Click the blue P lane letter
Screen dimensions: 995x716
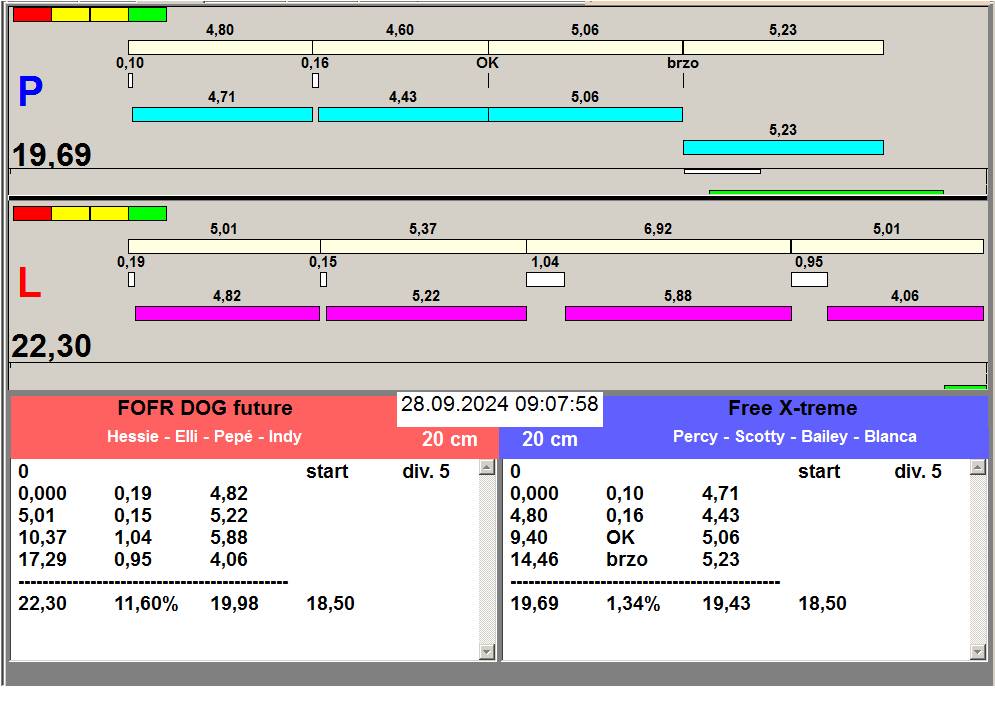[30, 91]
